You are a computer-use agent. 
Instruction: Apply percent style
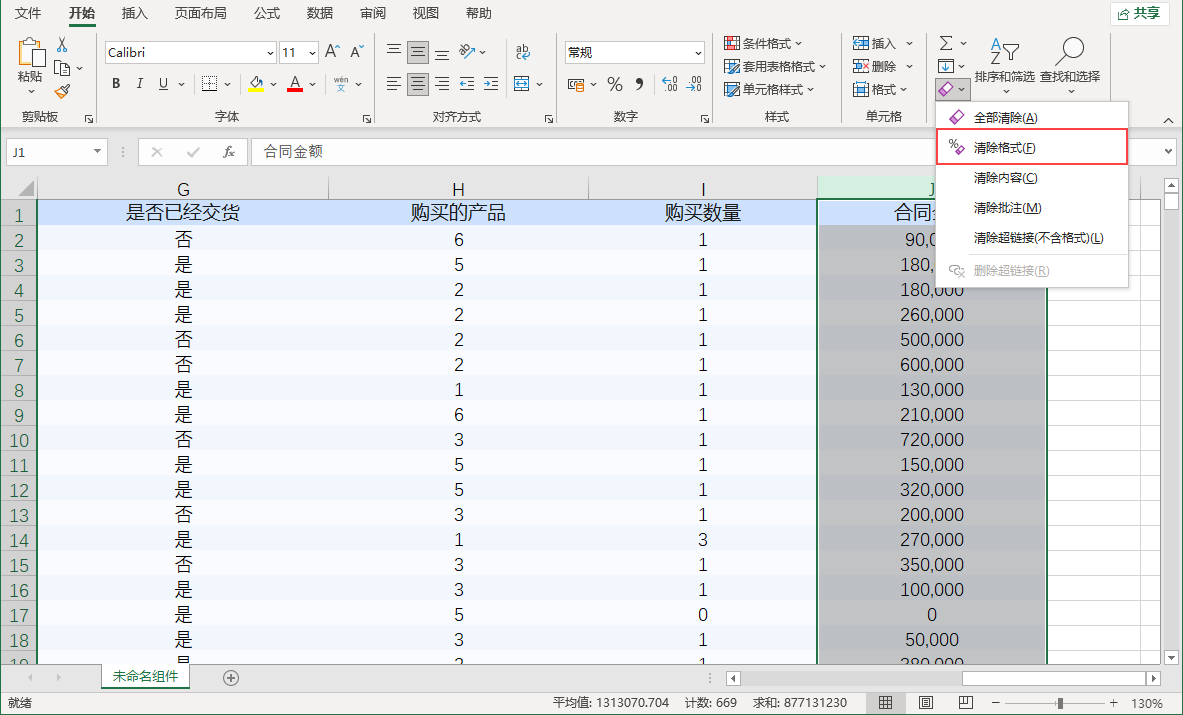[x=615, y=84]
